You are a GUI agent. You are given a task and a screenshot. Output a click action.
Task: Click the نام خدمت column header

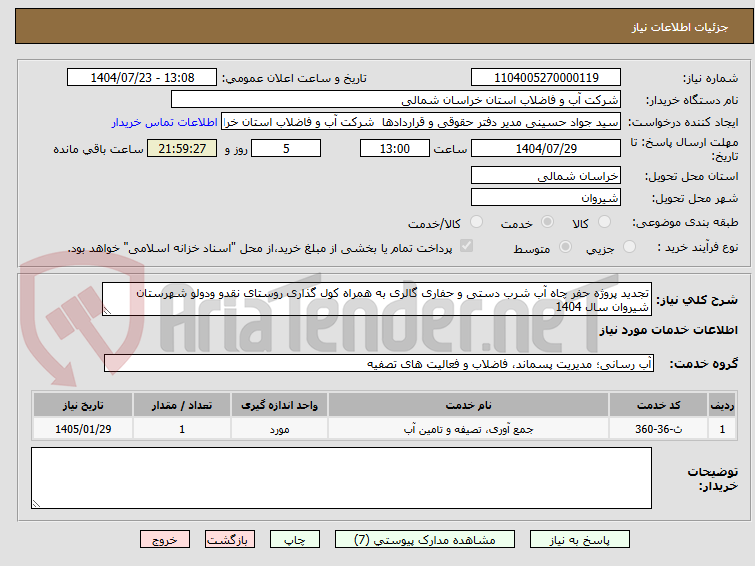[468, 405]
